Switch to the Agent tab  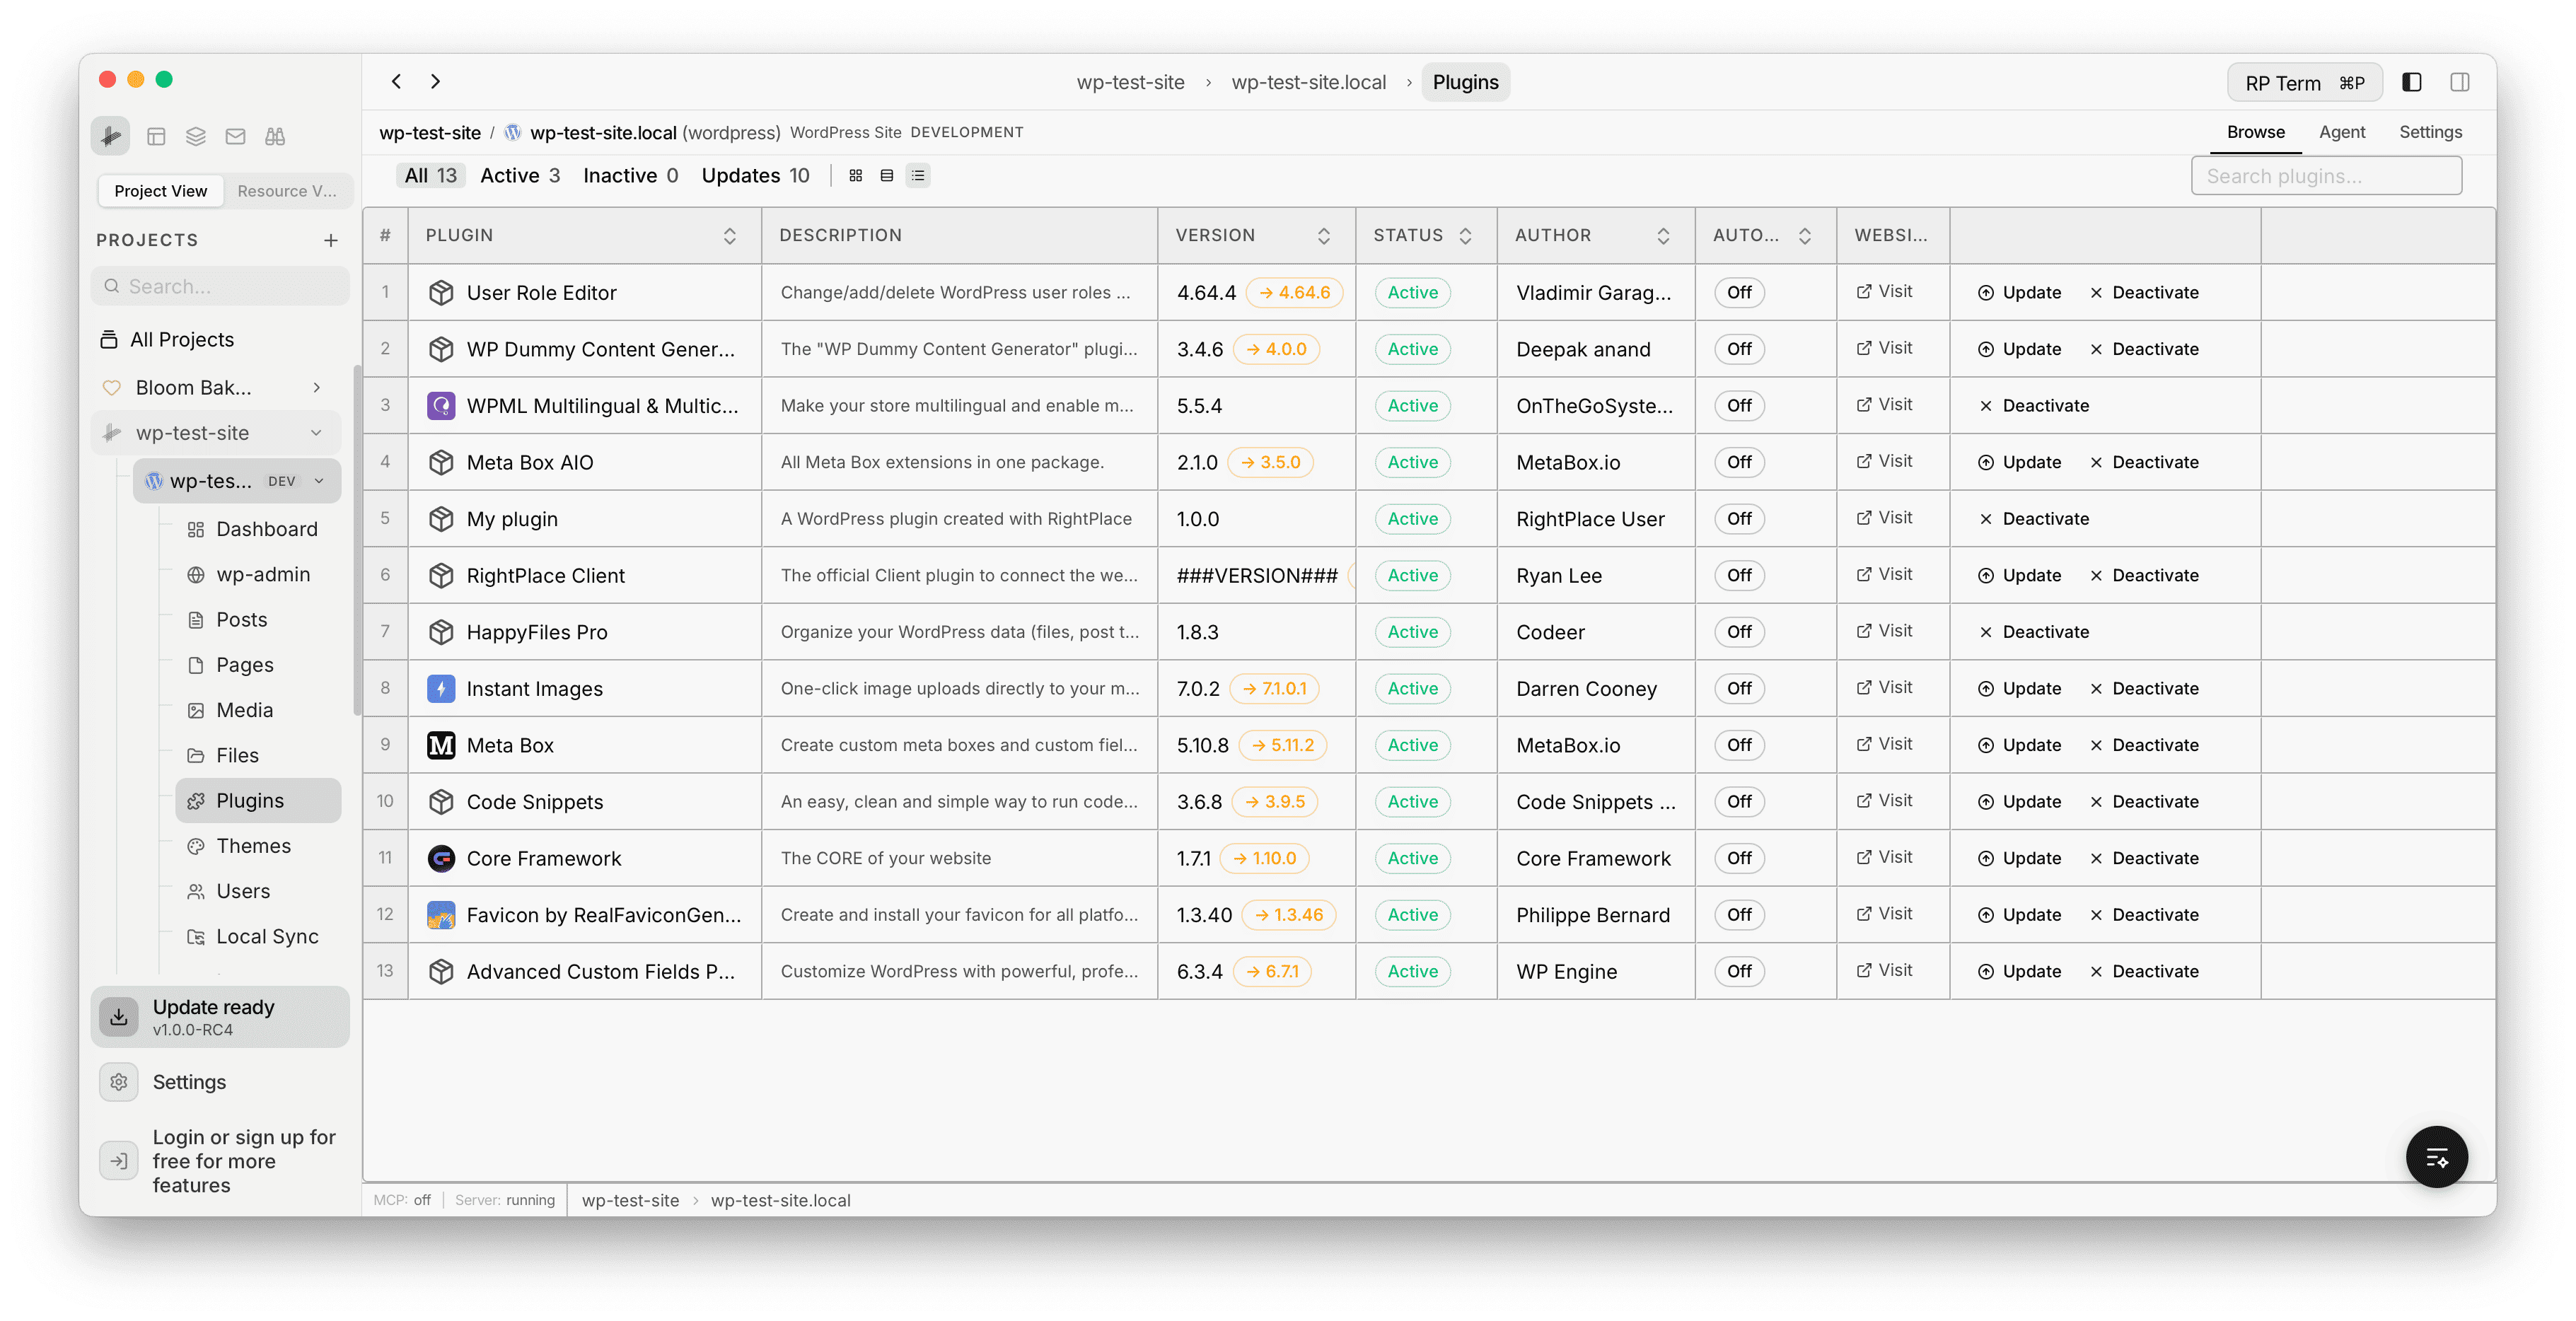click(x=2343, y=131)
